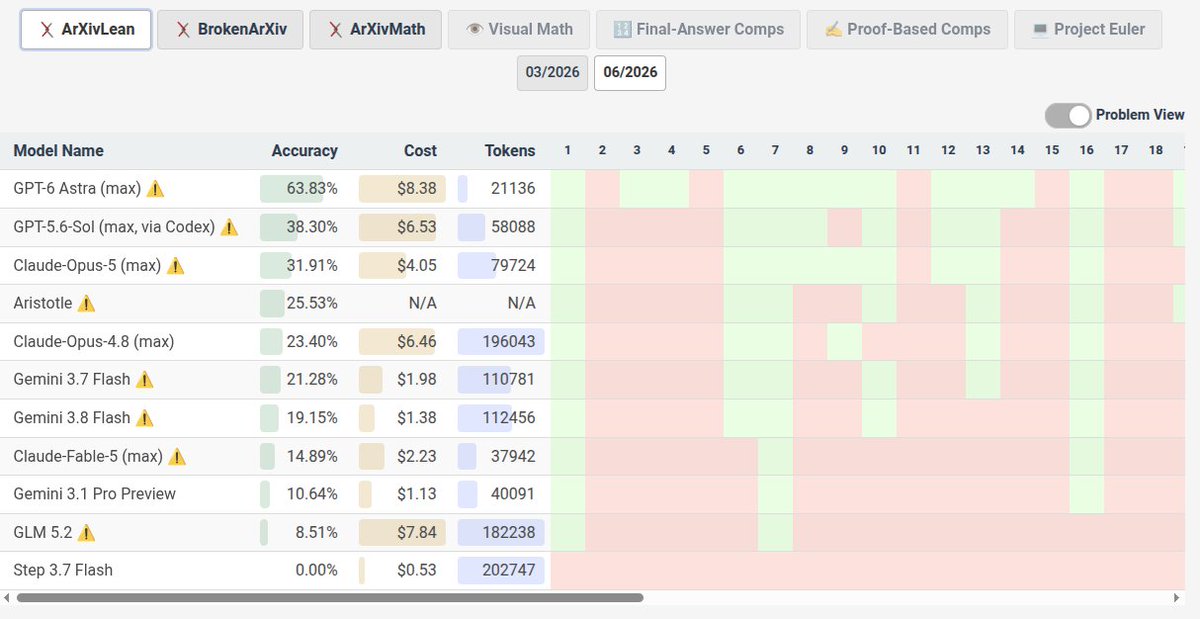Click warning icon next to Gemini 3.7 Flash
The height and width of the screenshot is (619, 1200).
tap(144, 379)
